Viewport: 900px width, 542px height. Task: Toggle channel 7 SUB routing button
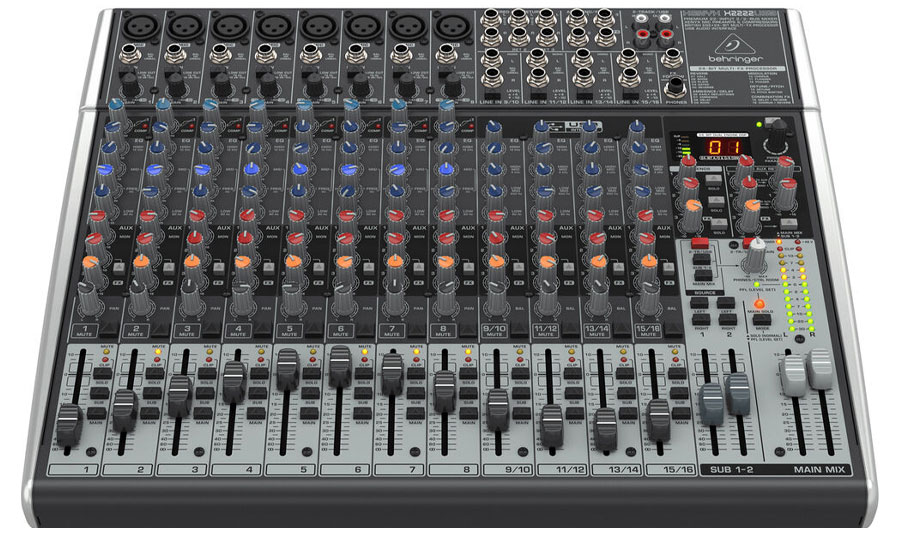tap(415, 394)
